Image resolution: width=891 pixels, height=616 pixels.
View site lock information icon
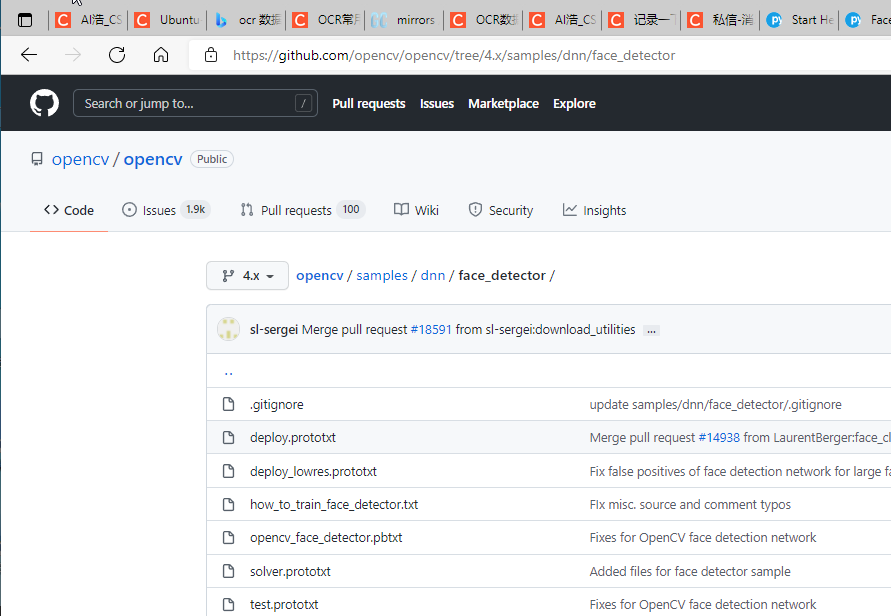click(x=211, y=55)
